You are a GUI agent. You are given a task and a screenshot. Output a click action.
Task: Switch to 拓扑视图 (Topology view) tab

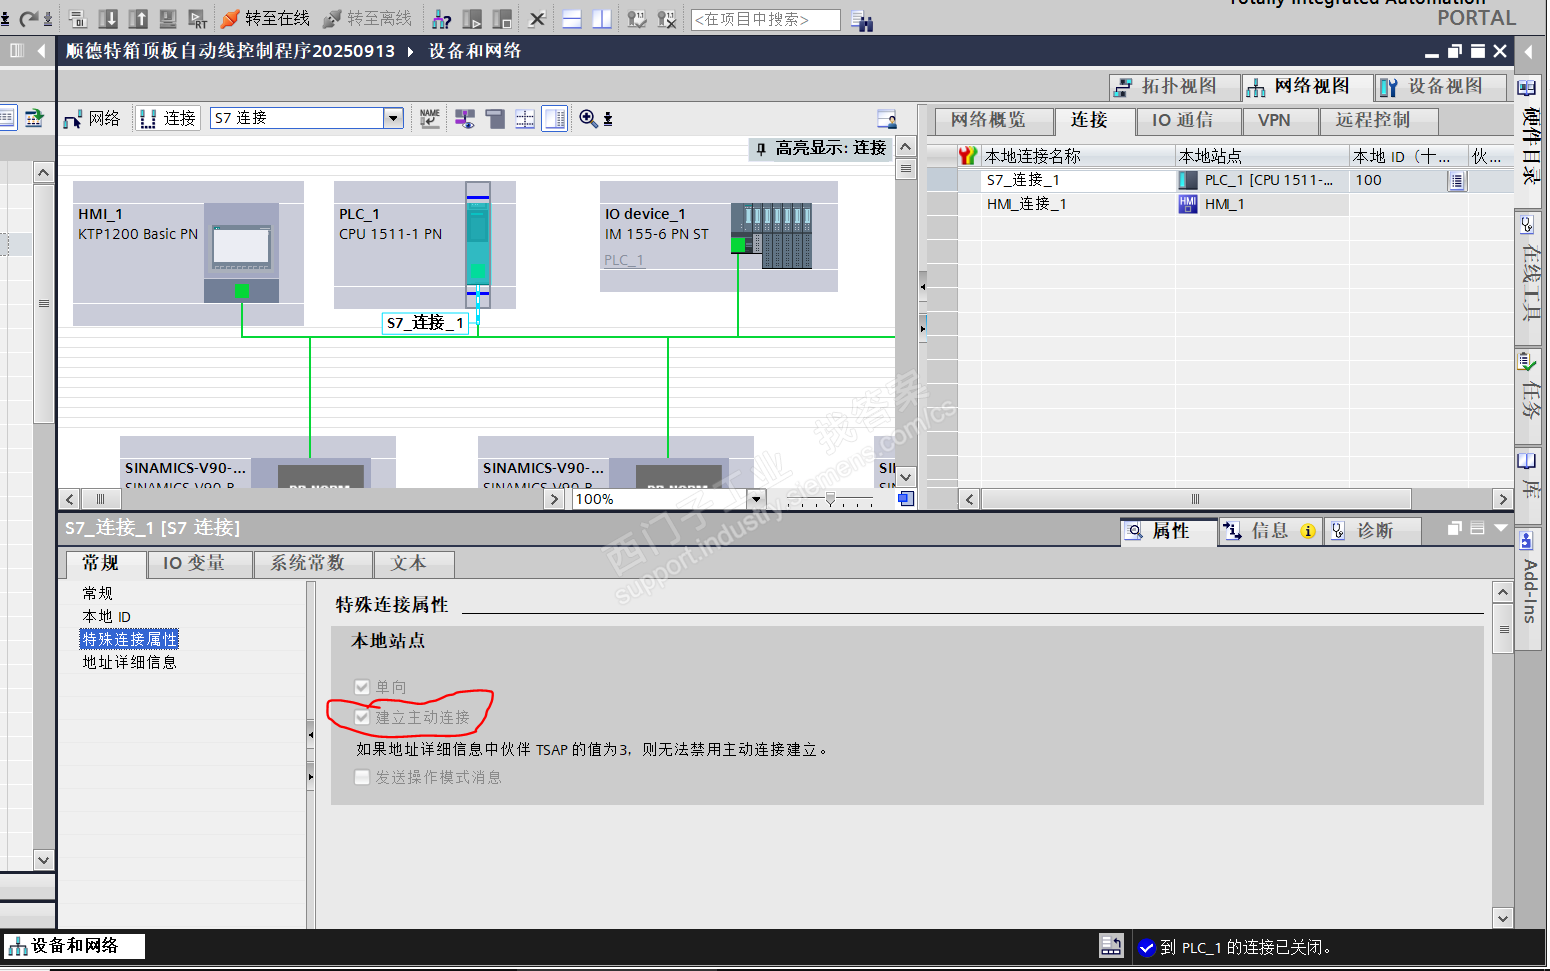pos(1175,87)
